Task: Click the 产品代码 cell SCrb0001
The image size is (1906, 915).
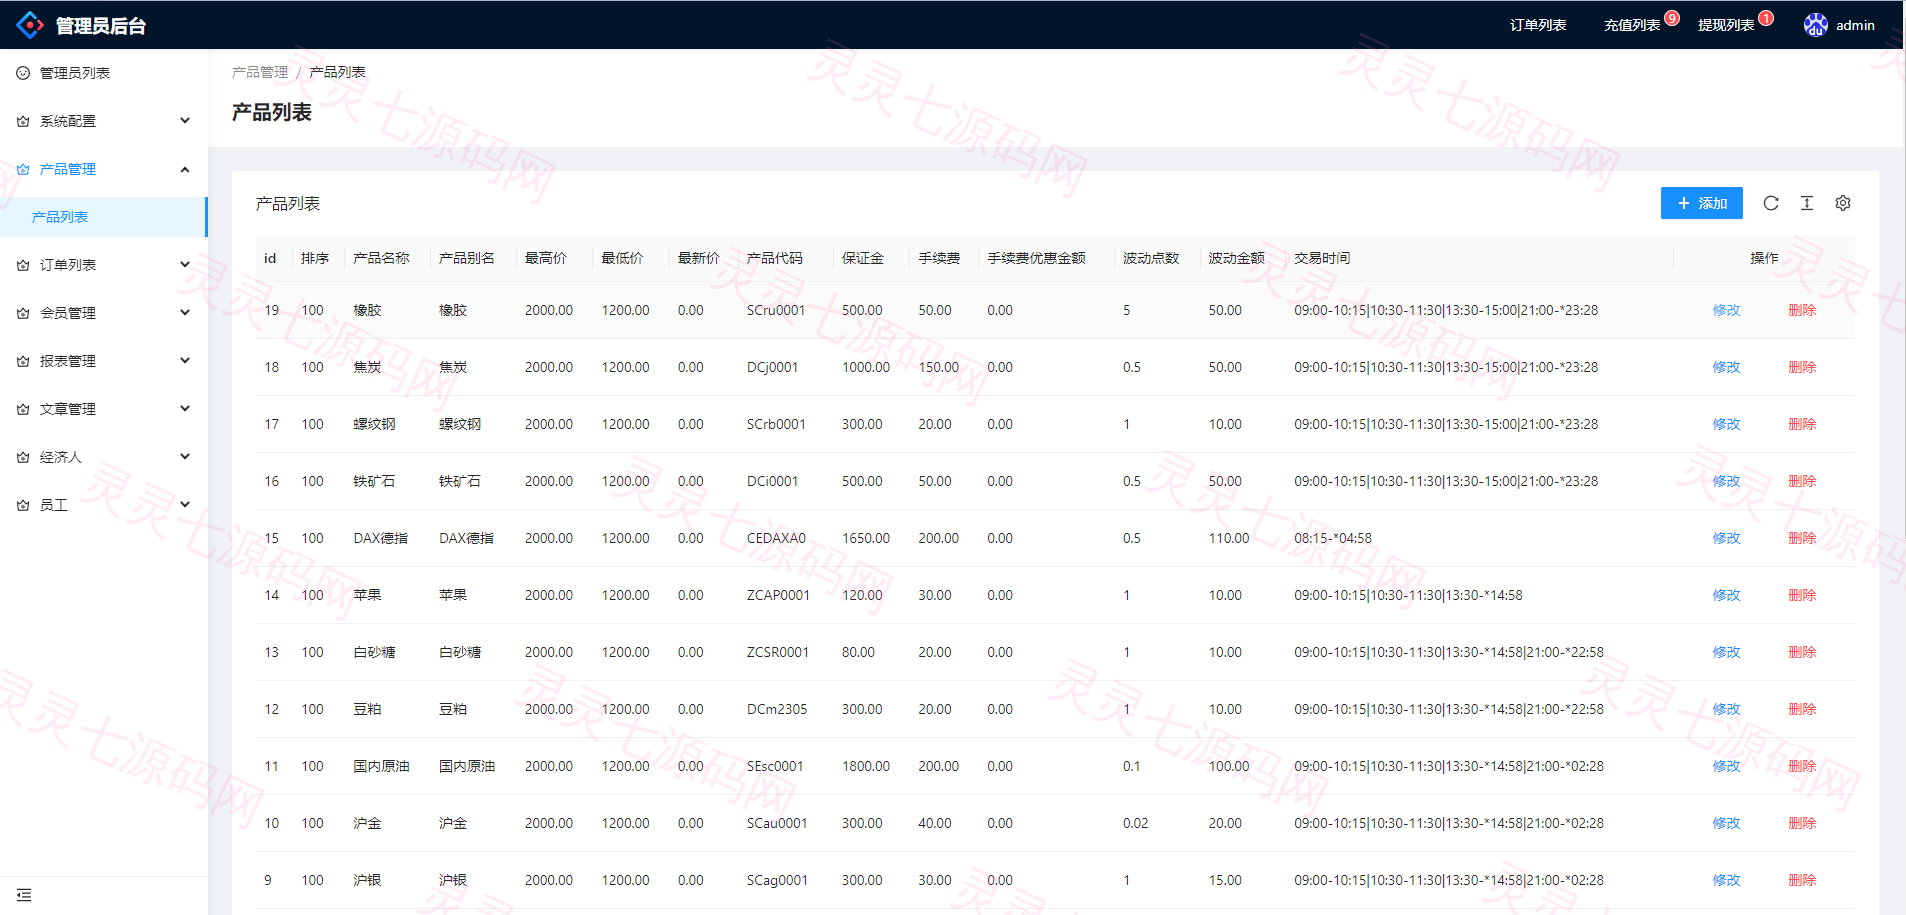Action: pos(776,424)
